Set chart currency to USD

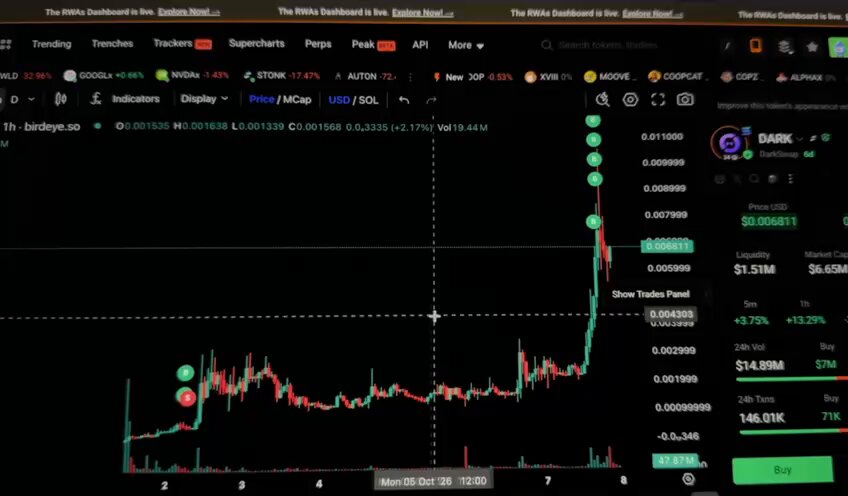click(339, 100)
